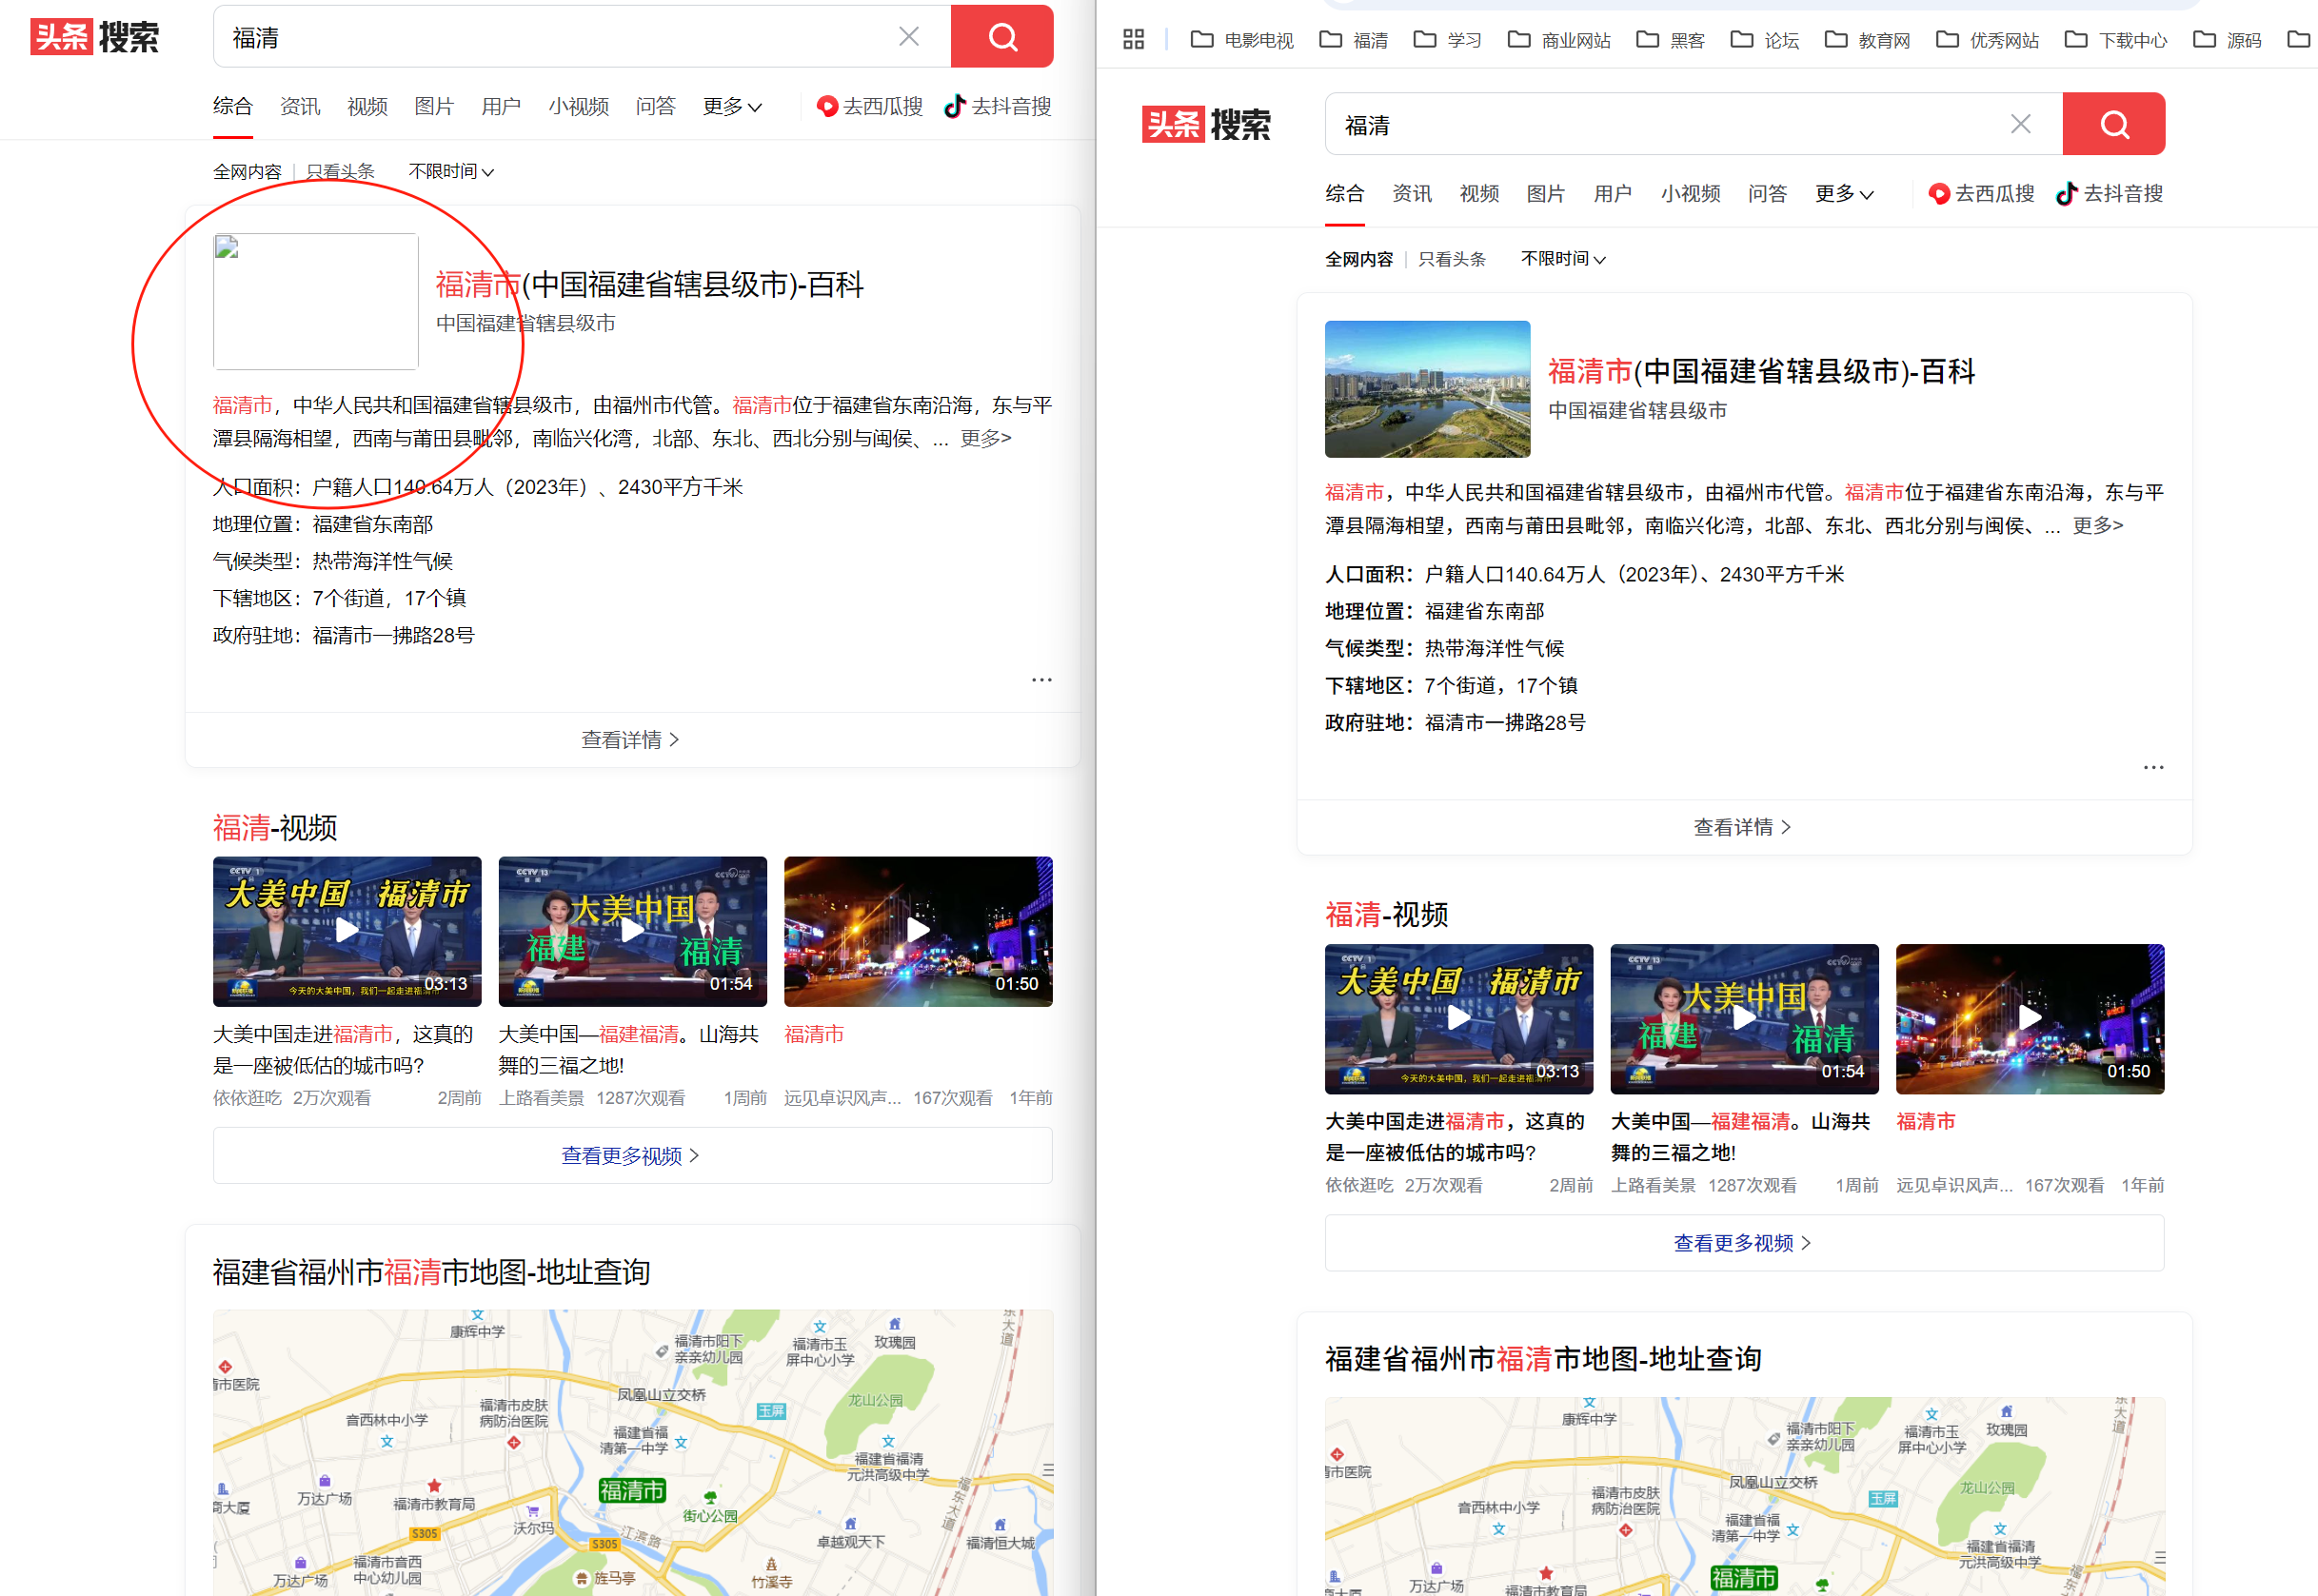The image size is (2318, 1596).
Task: Click 查看详情 on left baike card
Action: pos(631,740)
